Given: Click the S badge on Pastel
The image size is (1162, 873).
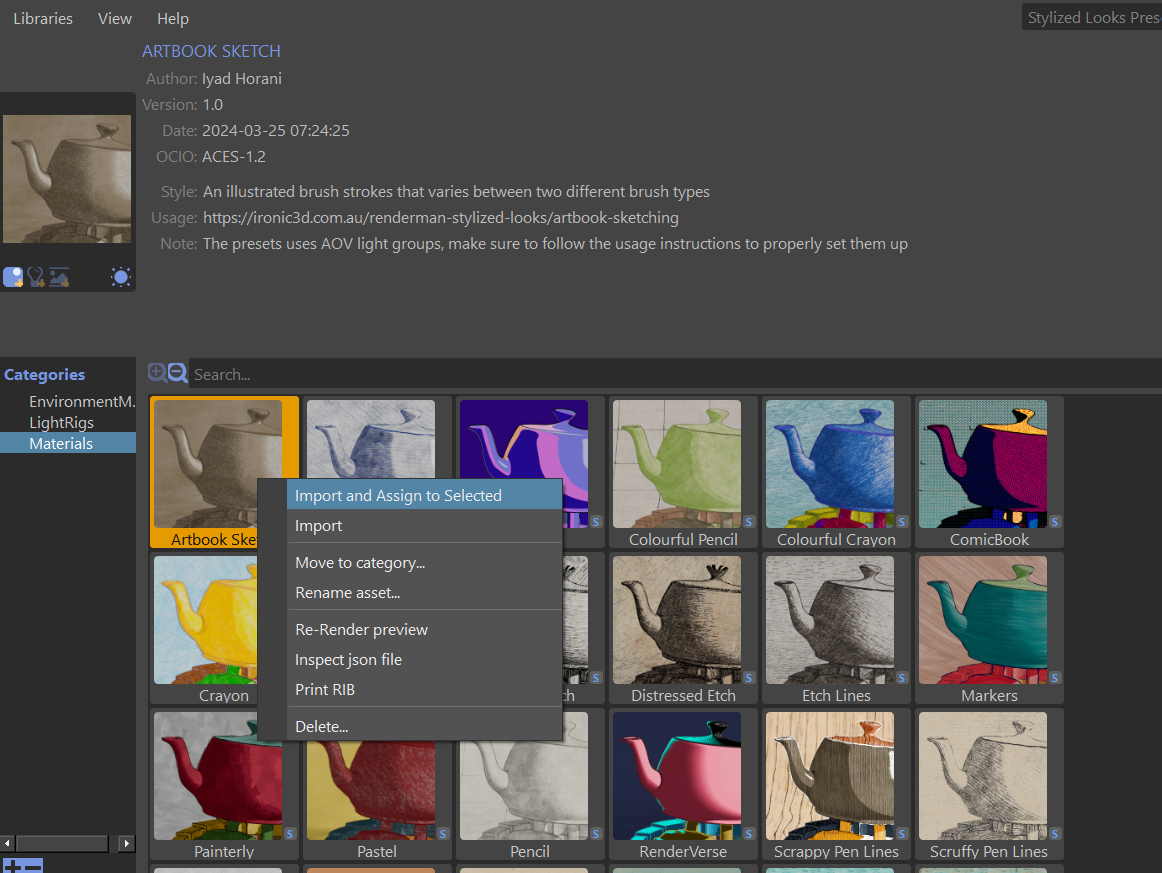Looking at the screenshot, I should coord(442,834).
